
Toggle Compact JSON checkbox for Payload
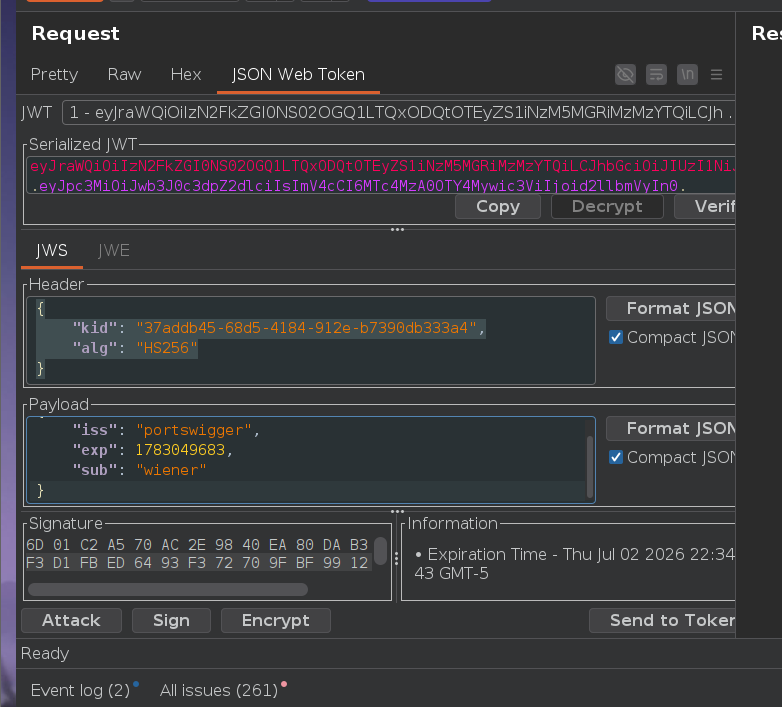(x=616, y=457)
